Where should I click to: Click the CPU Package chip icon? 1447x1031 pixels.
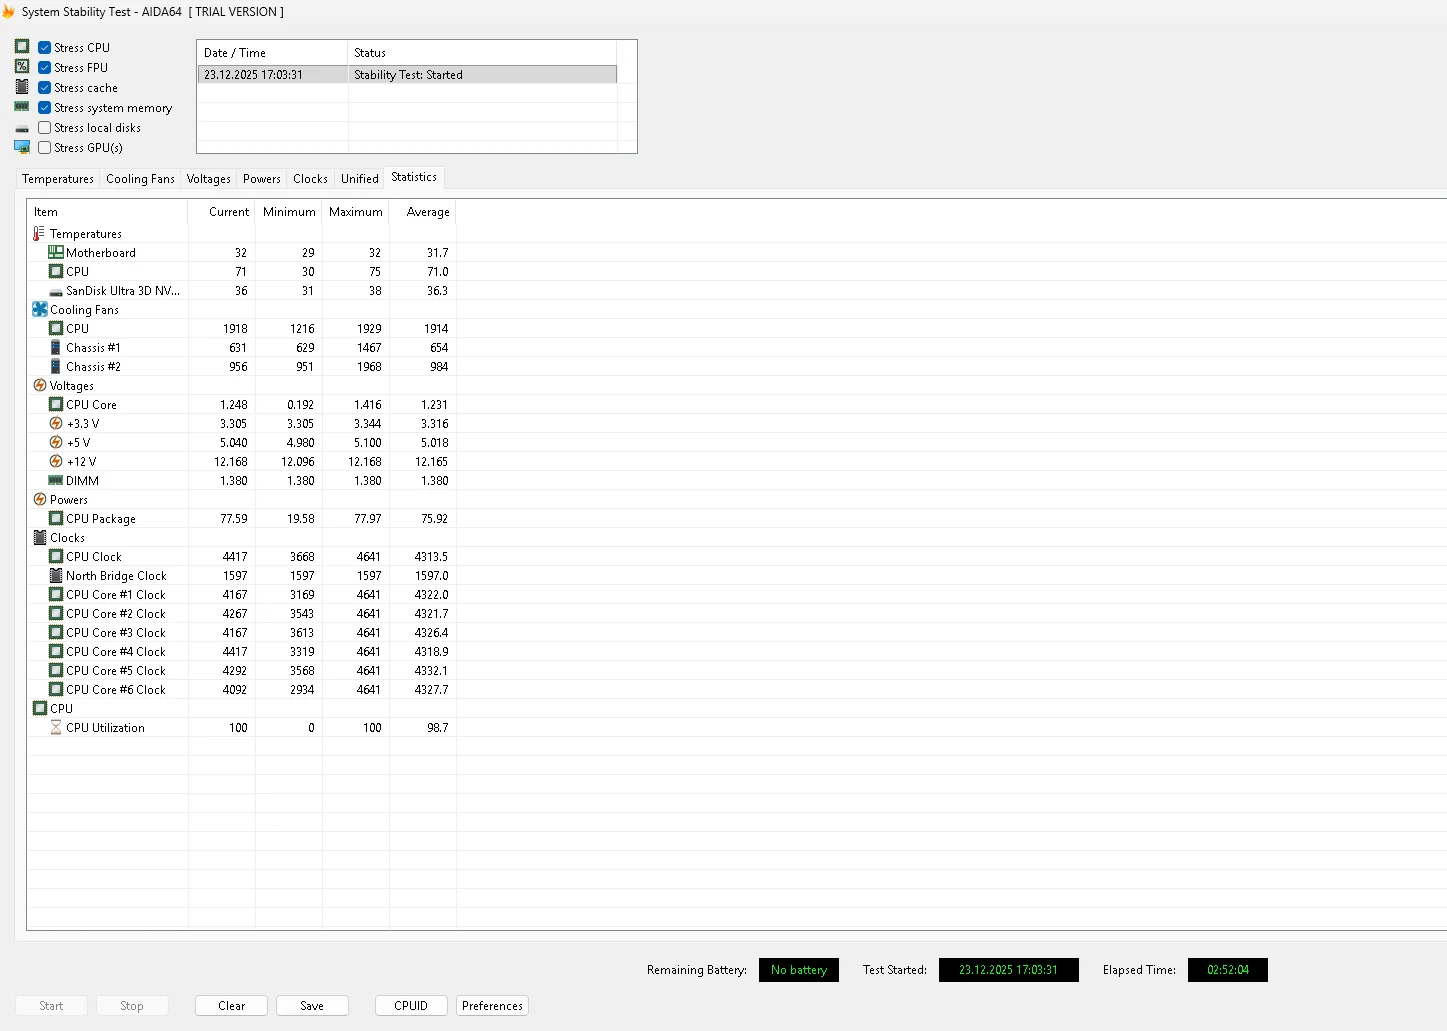click(56, 519)
